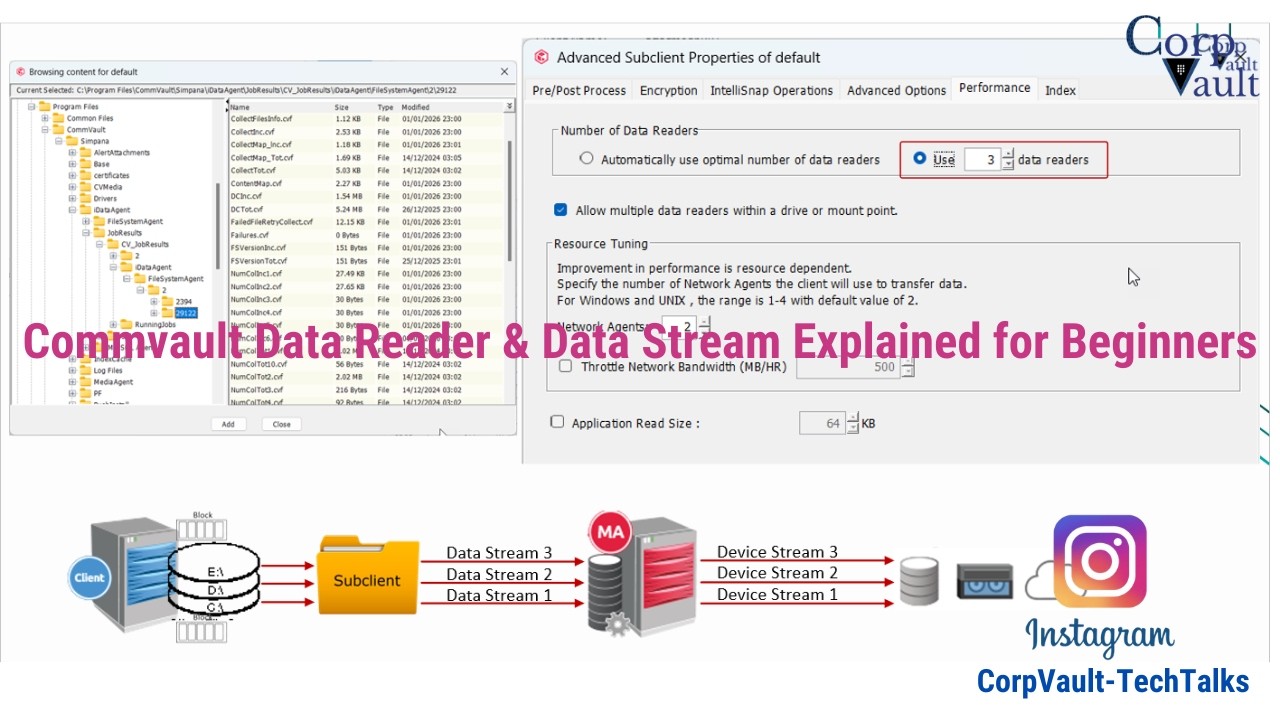Viewport: 1280px width, 720px height.
Task: Enable Throttle Network Bandwidth checkbox
Action: [566, 366]
